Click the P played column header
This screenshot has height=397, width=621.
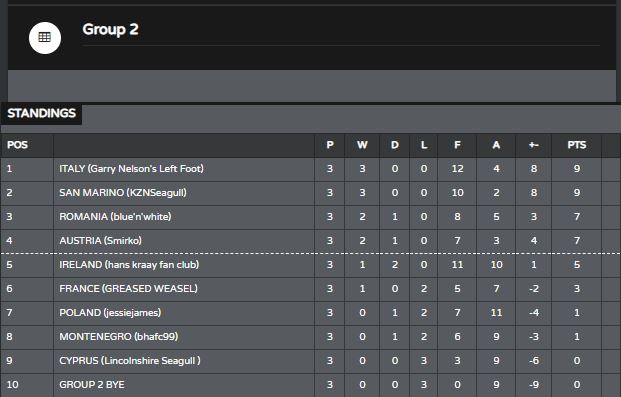[x=330, y=145]
